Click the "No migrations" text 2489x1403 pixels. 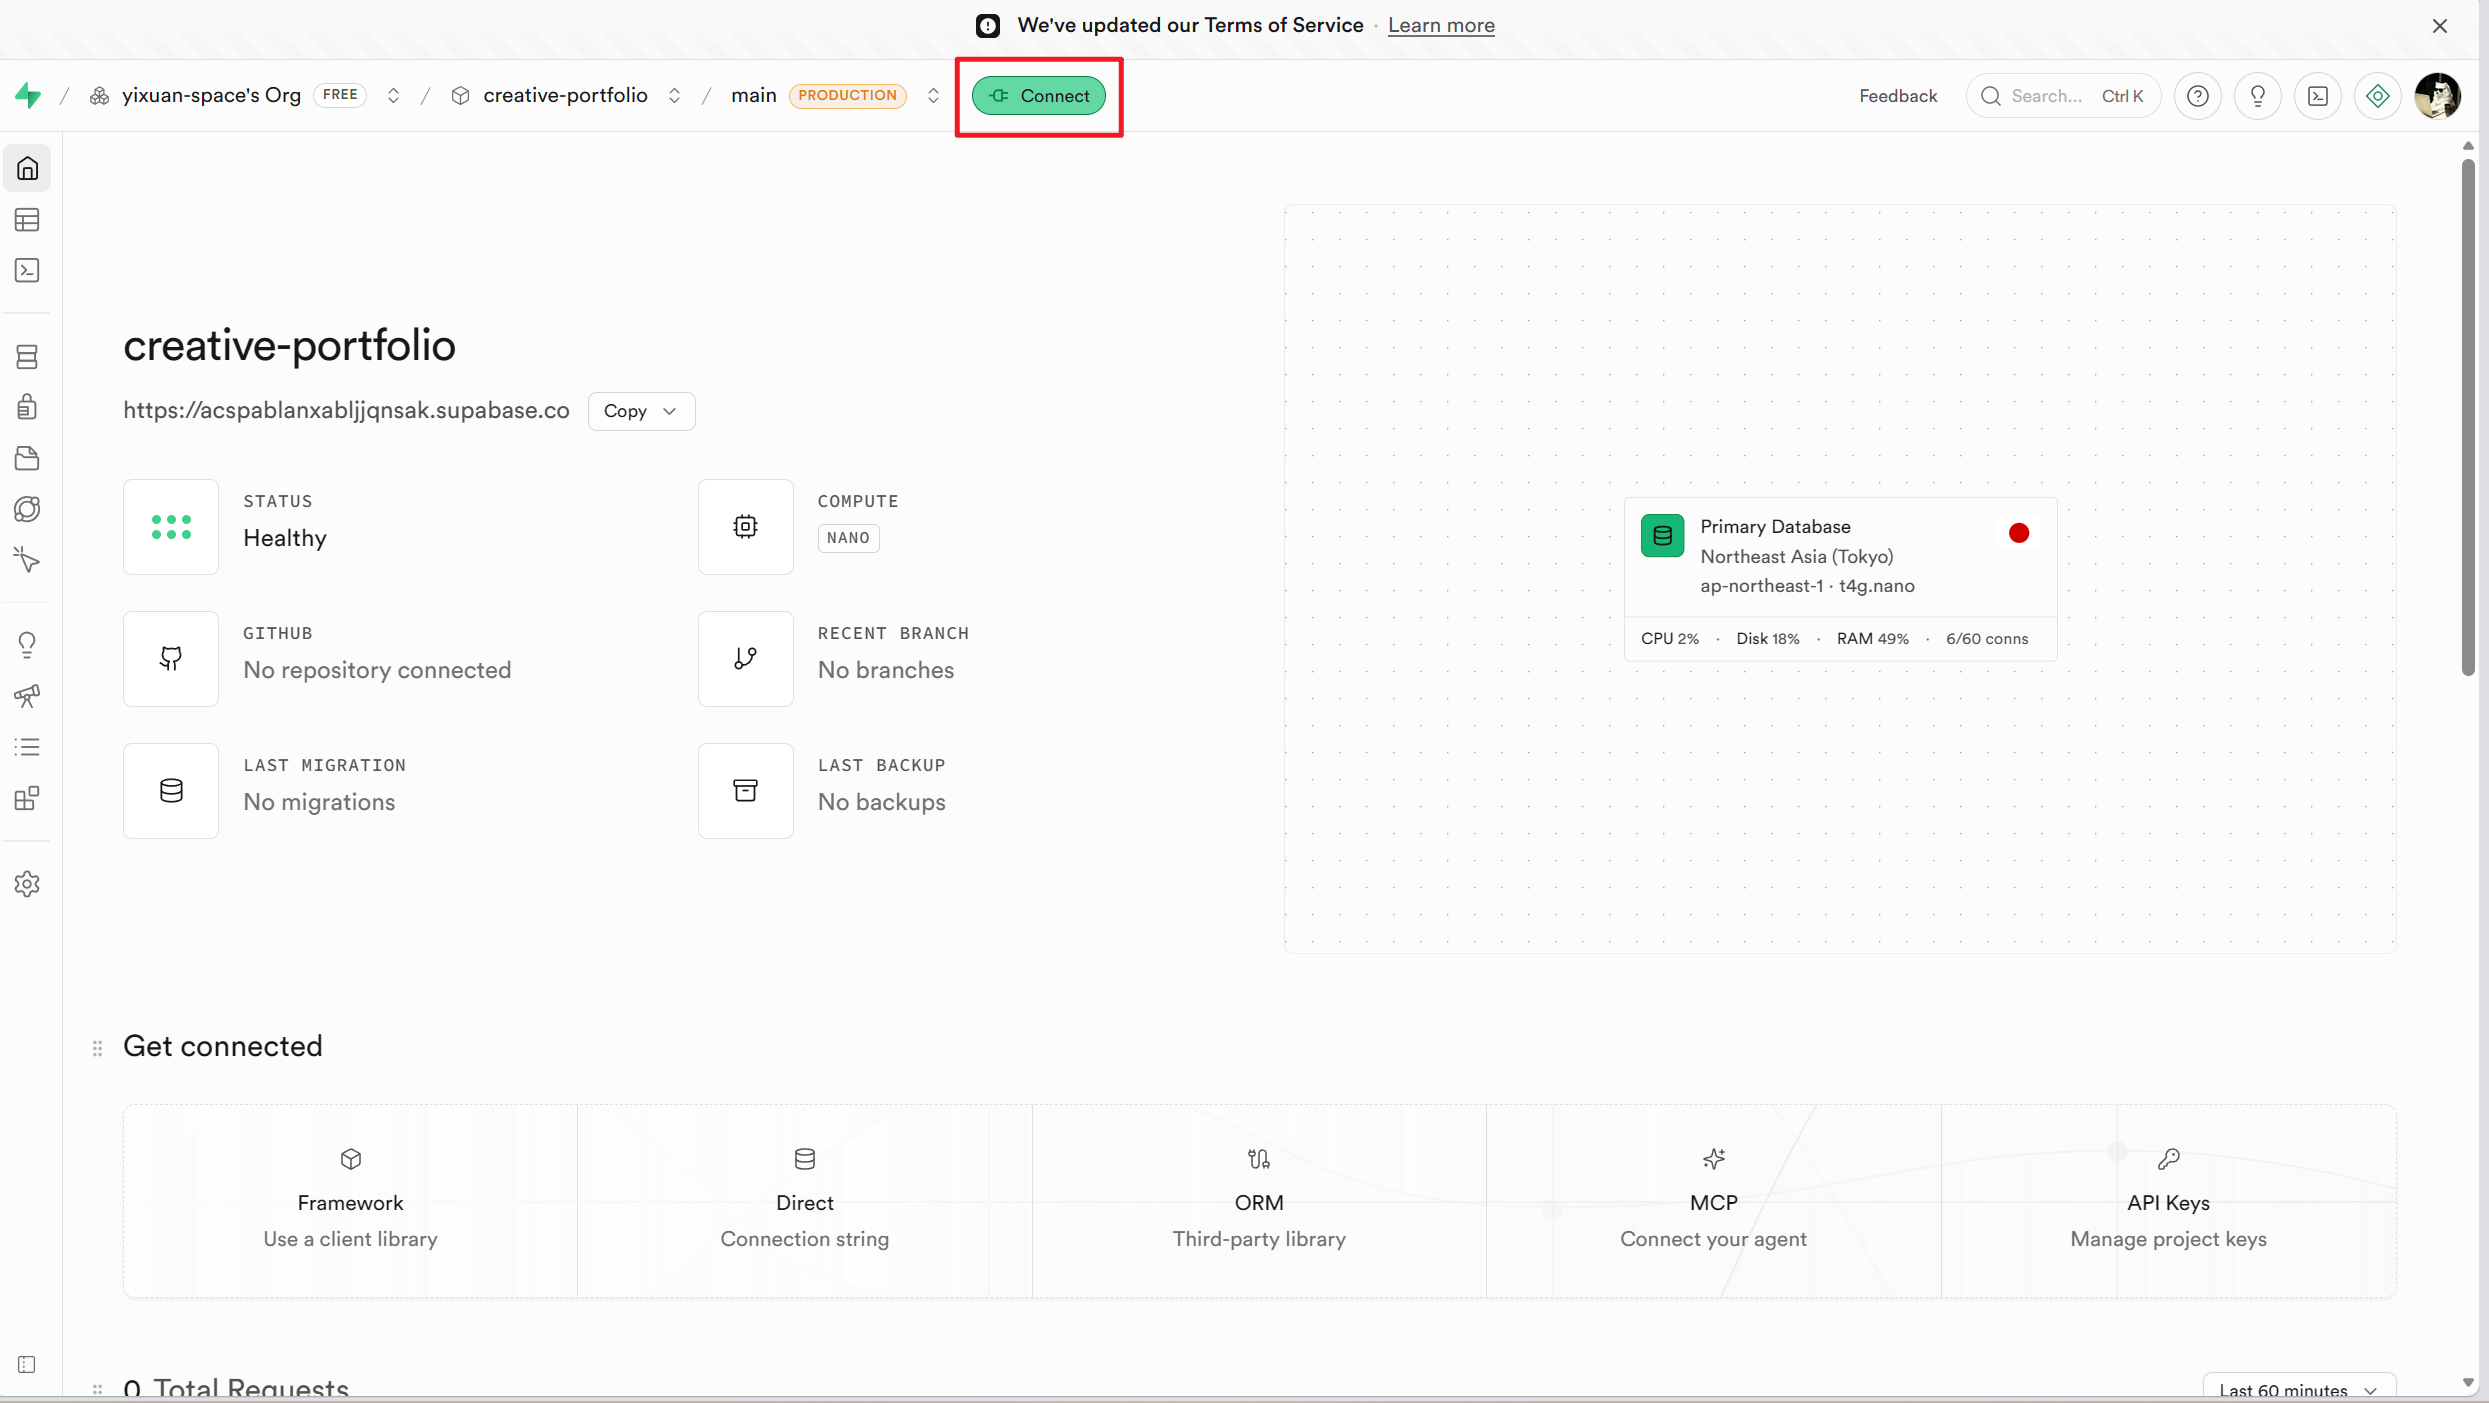click(x=319, y=802)
